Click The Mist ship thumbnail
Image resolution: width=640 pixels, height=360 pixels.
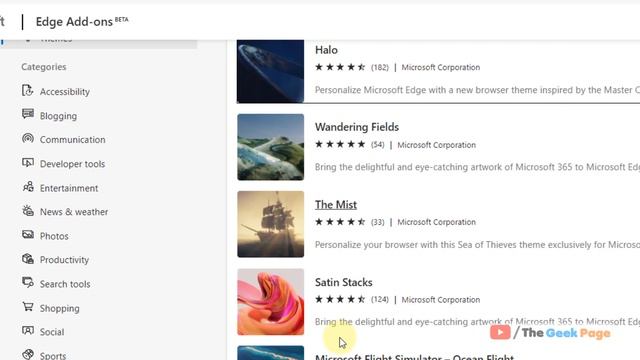pyautogui.click(x=271, y=224)
